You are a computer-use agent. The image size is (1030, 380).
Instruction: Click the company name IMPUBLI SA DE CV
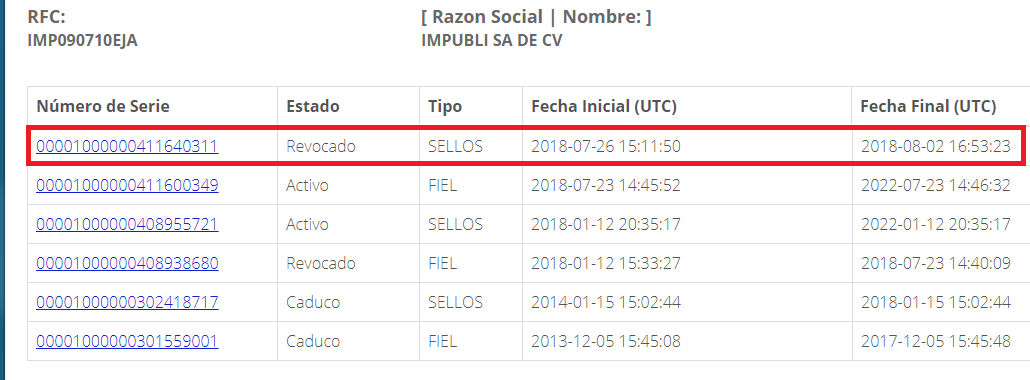491,40
